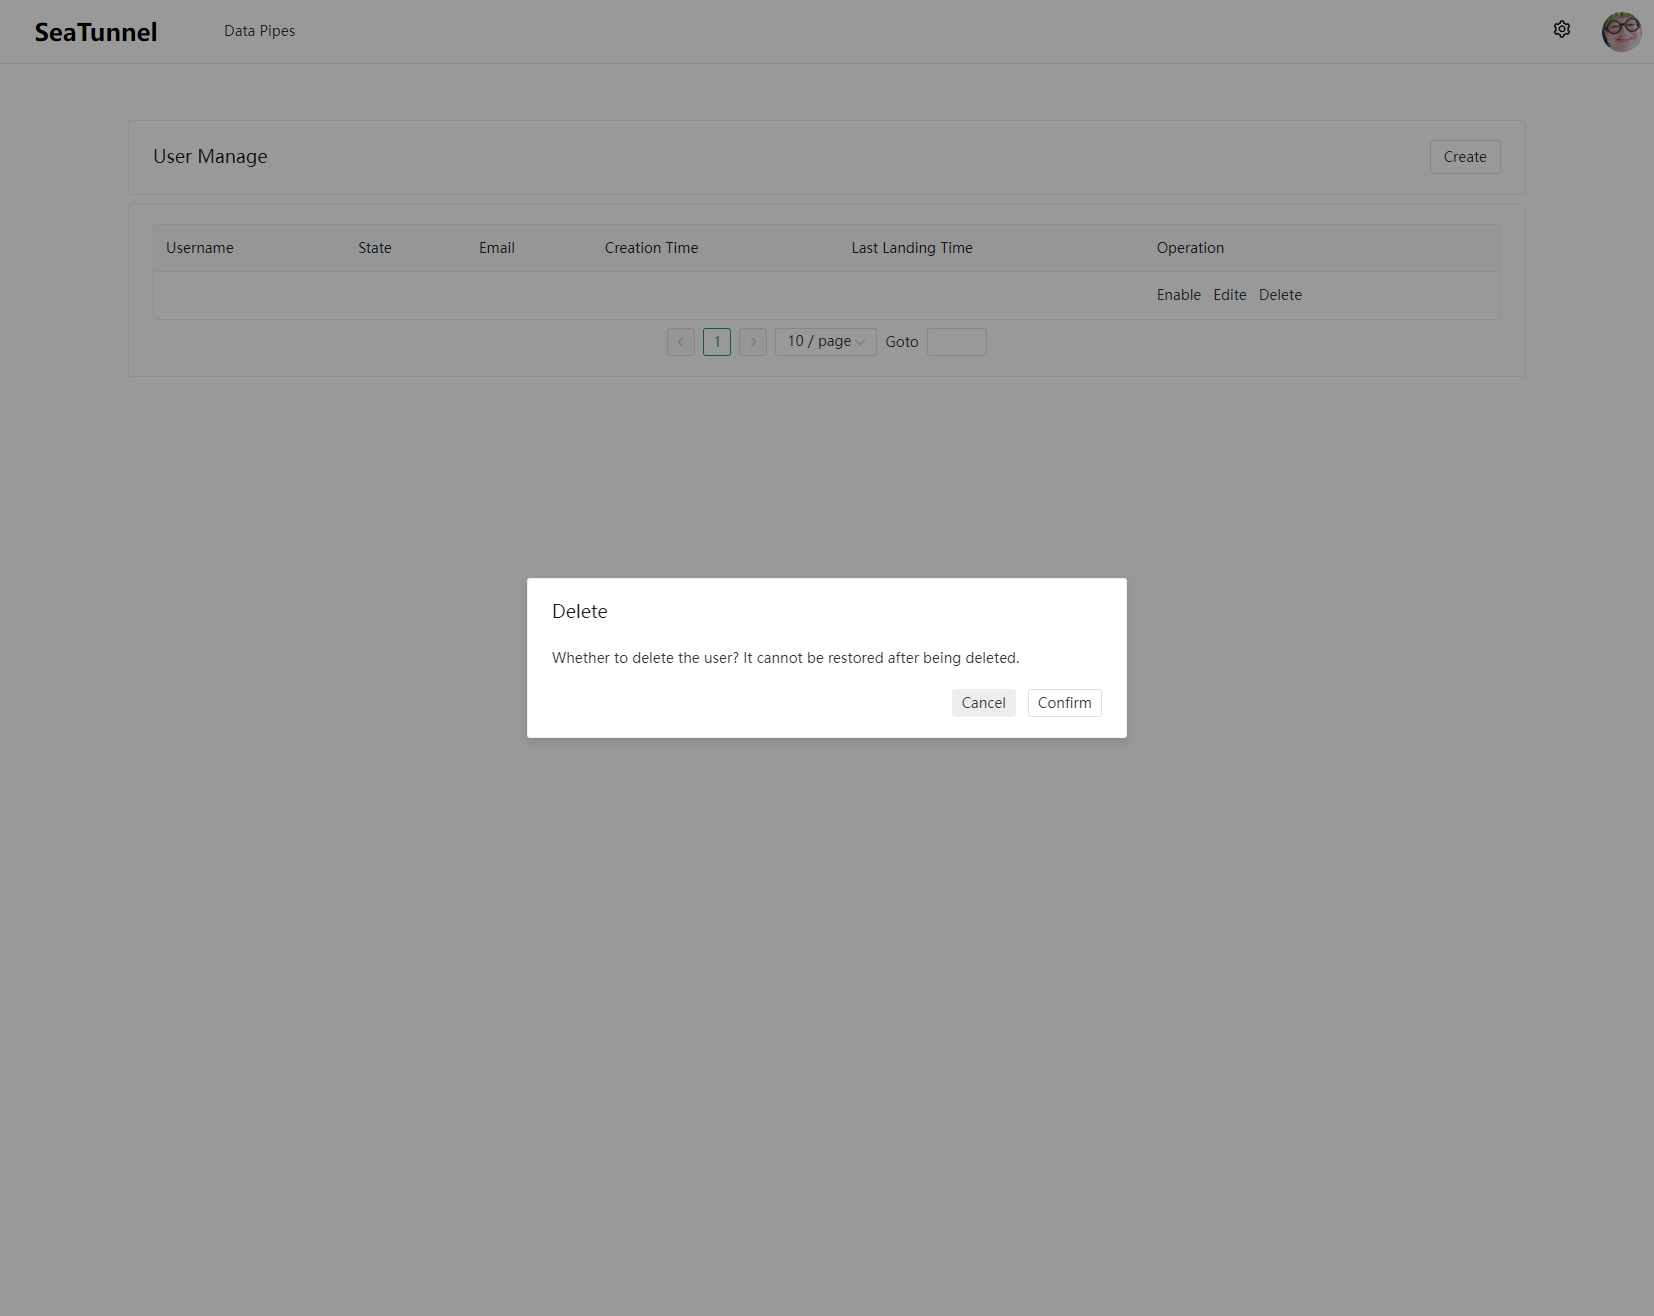Focus the Goto page input field
The width and height of the screenshot is (1654, 1316).
pos(957,342)
